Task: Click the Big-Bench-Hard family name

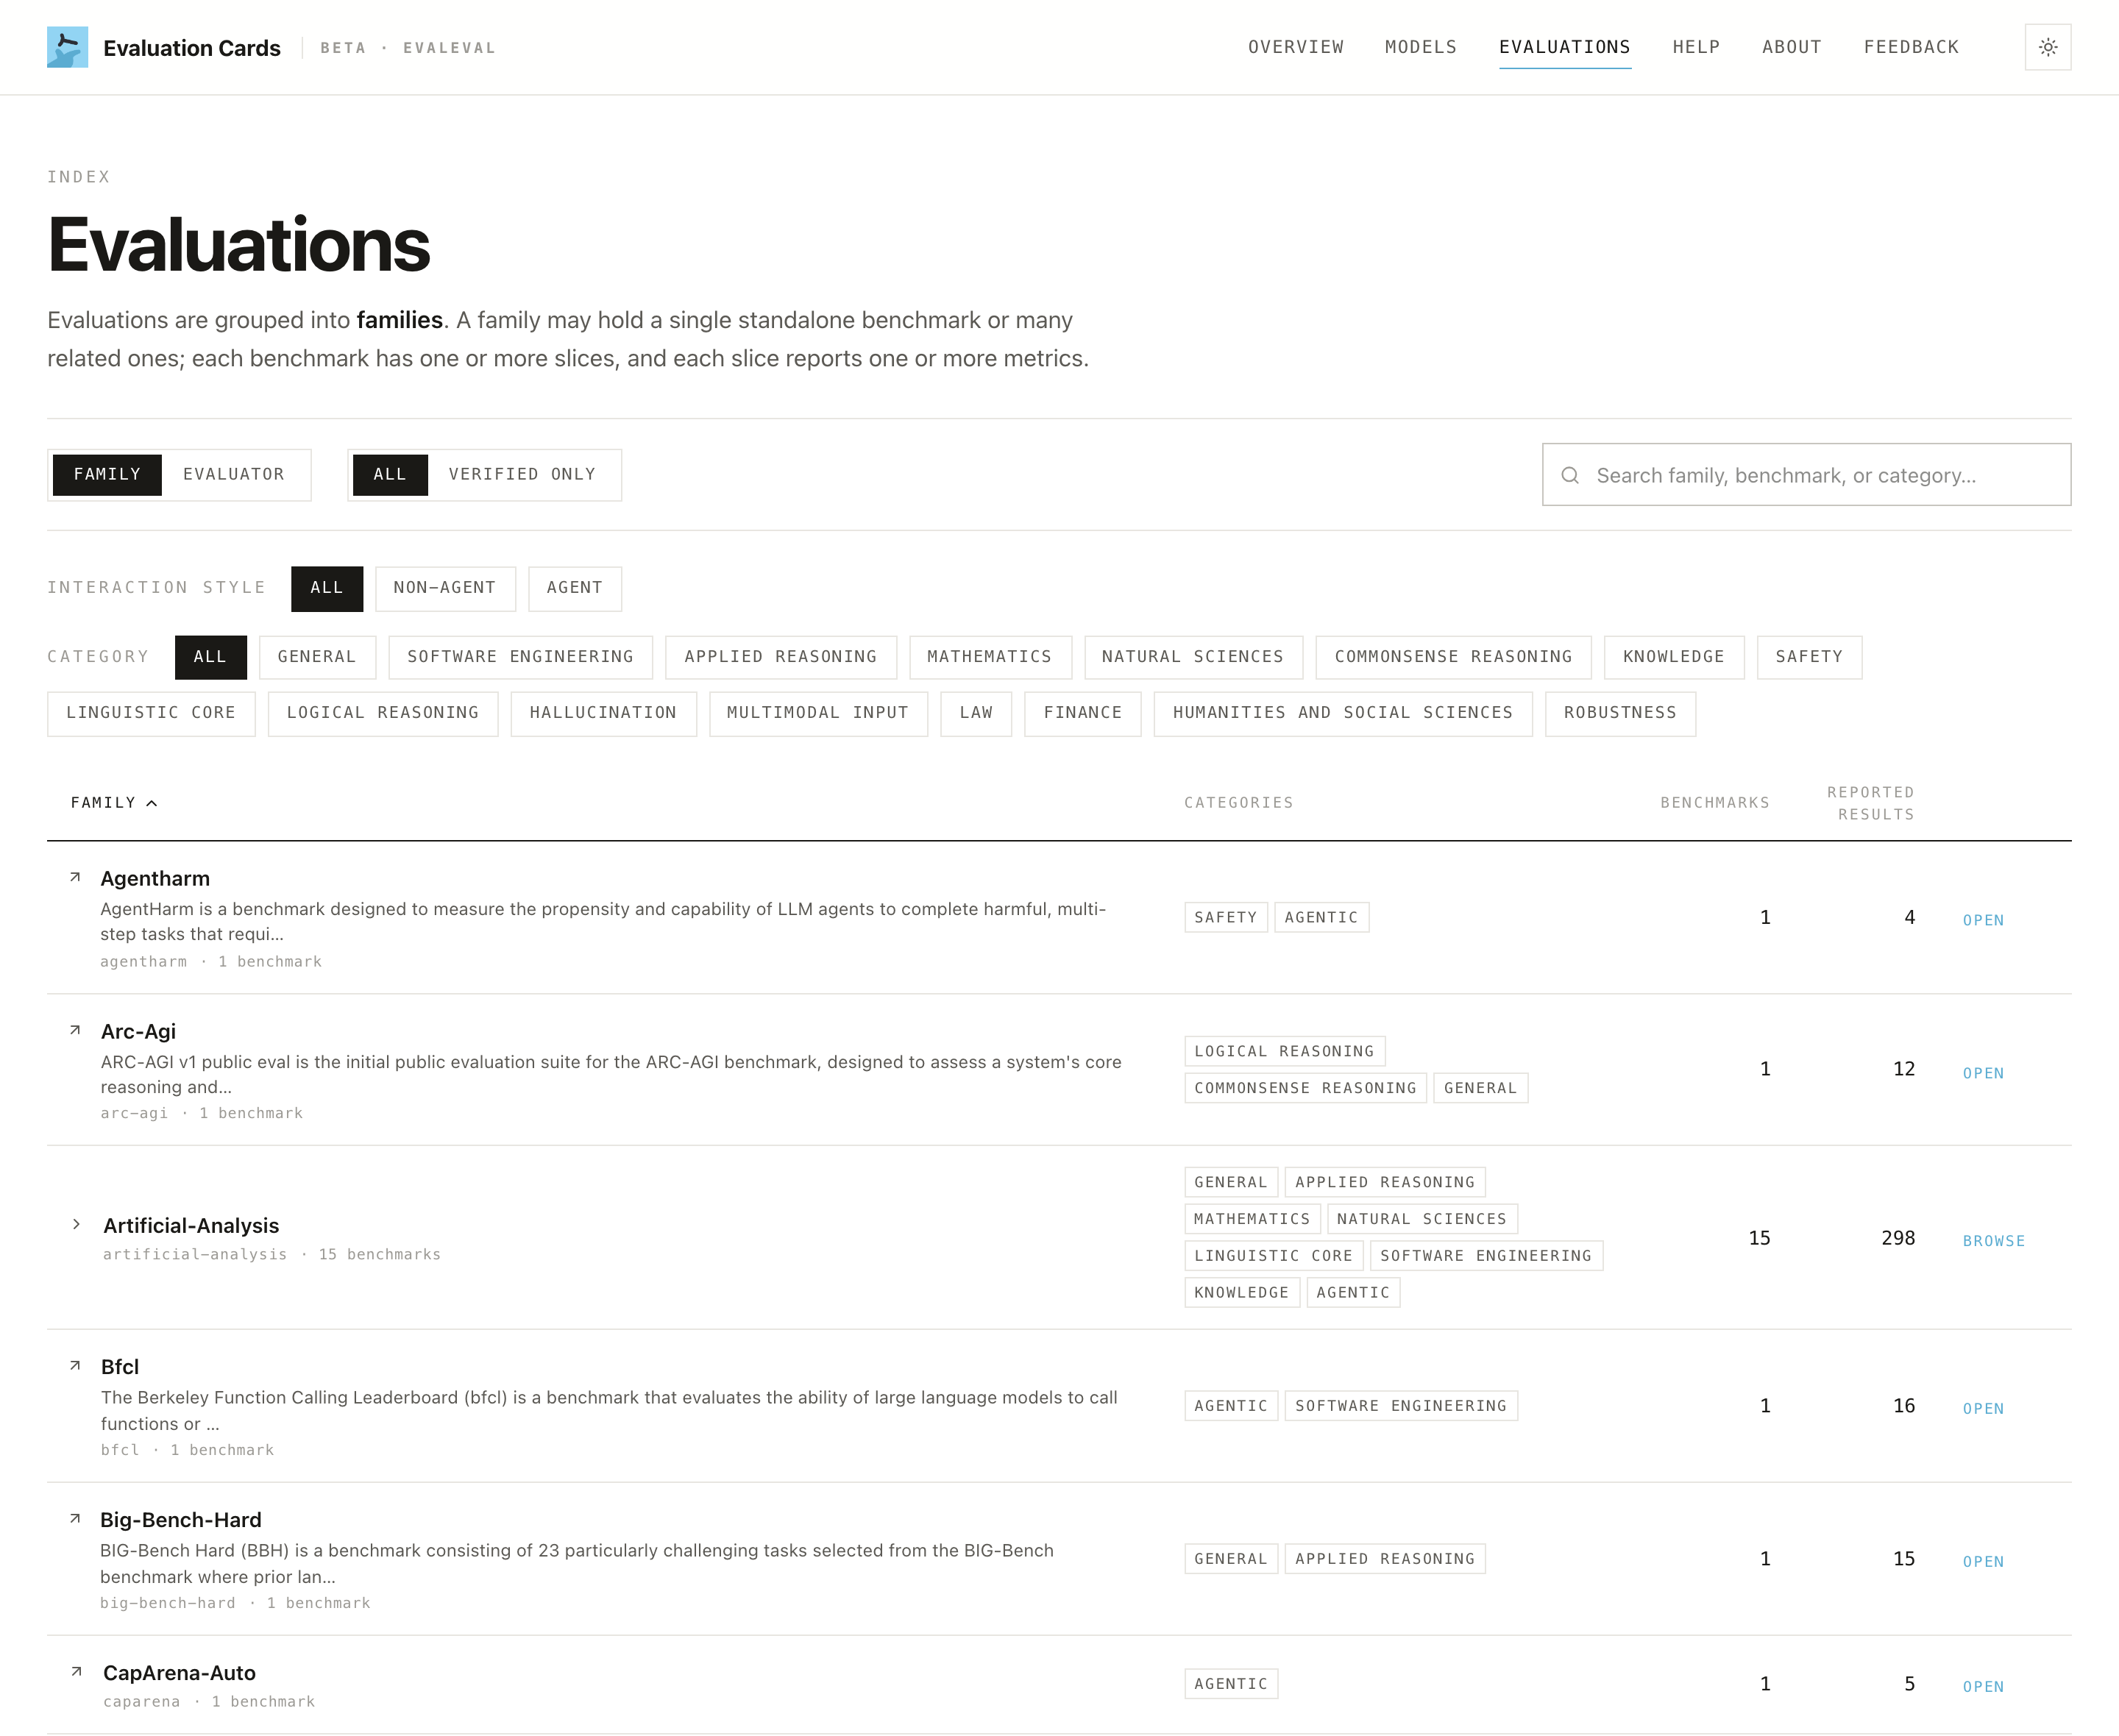Action: click(181, 1520)
